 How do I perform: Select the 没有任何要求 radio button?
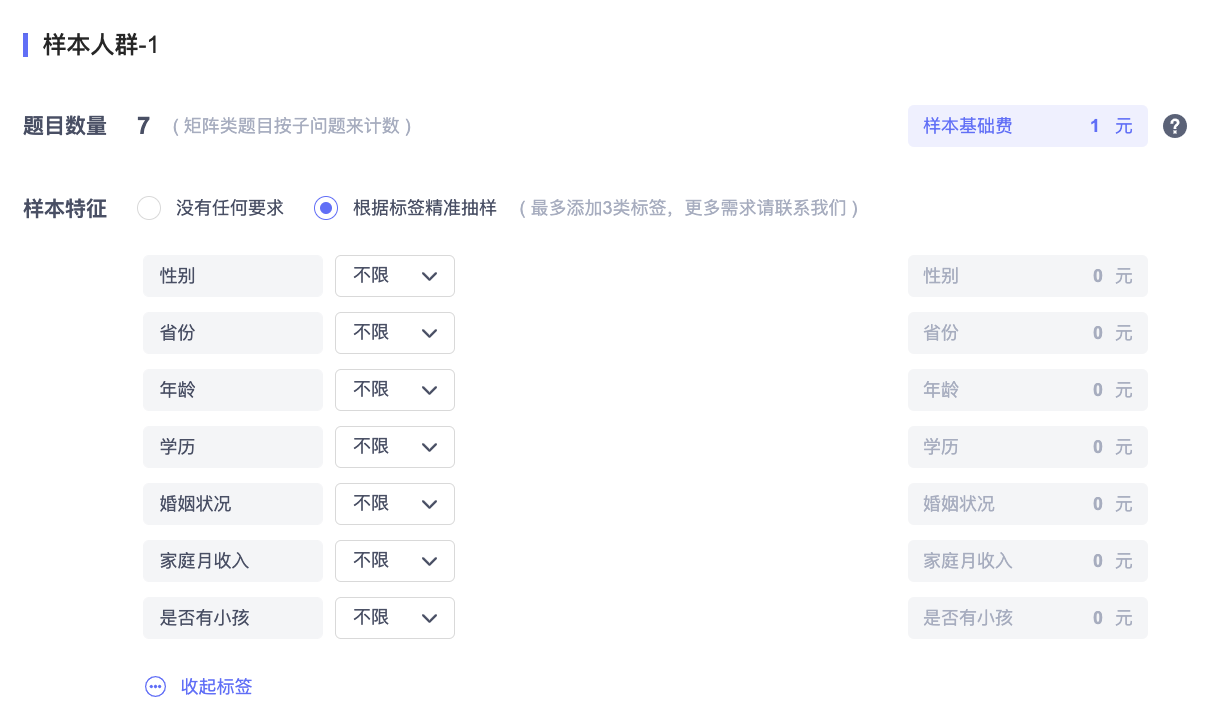click(149, 208)
